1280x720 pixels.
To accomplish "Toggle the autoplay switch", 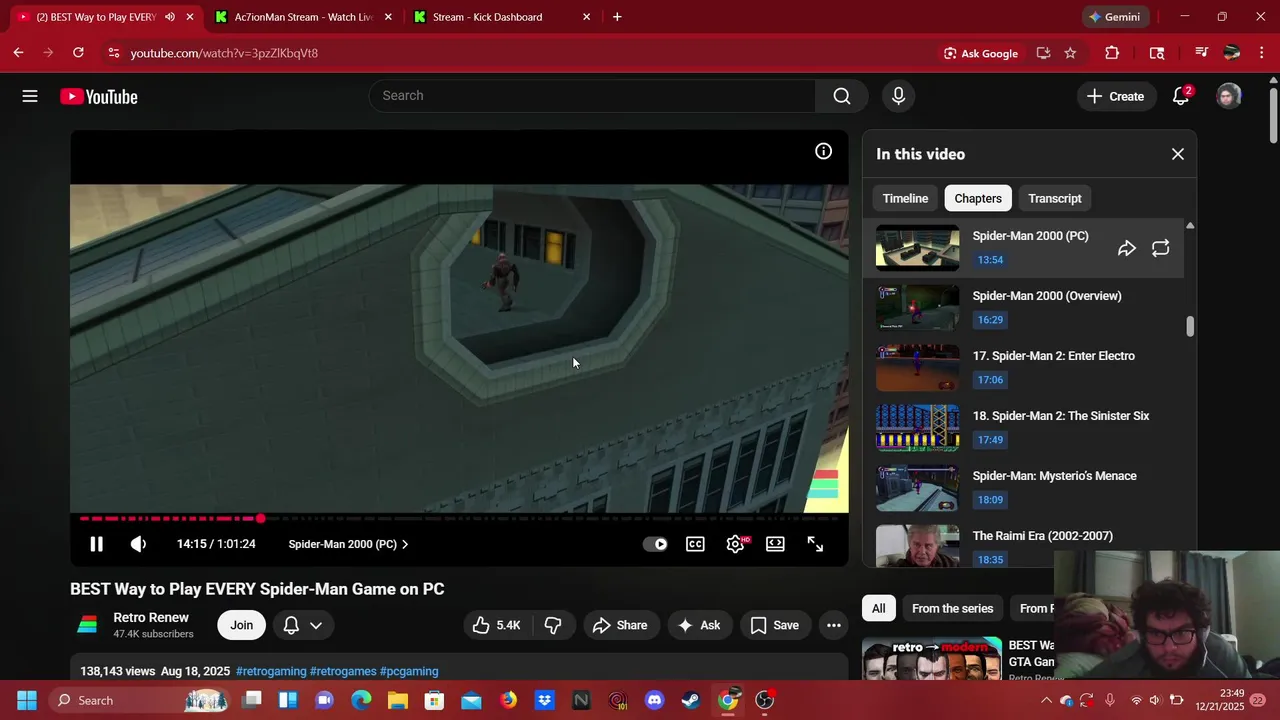I will pyautogui.click(x=655, y=544).
